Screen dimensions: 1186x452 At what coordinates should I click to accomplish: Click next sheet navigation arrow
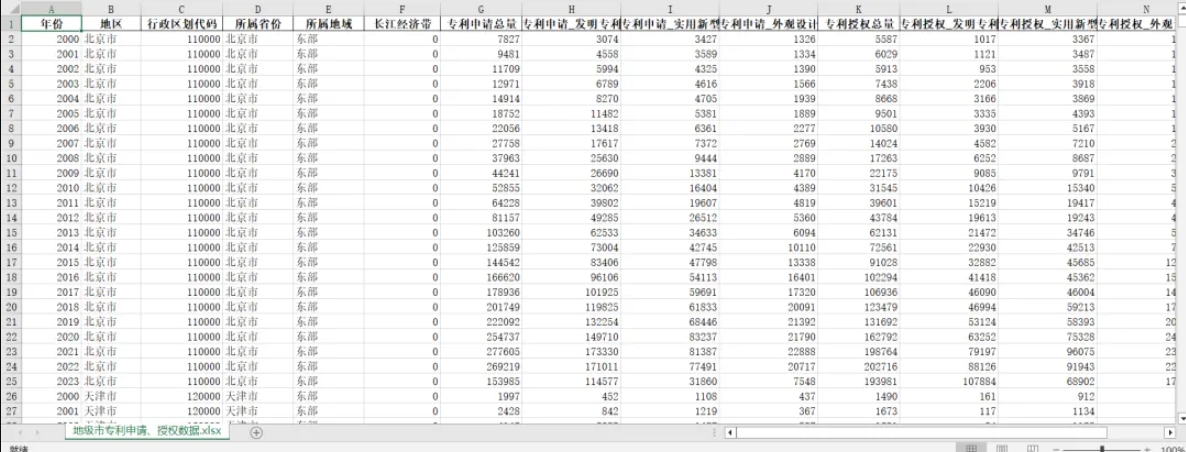coord(37,432)
